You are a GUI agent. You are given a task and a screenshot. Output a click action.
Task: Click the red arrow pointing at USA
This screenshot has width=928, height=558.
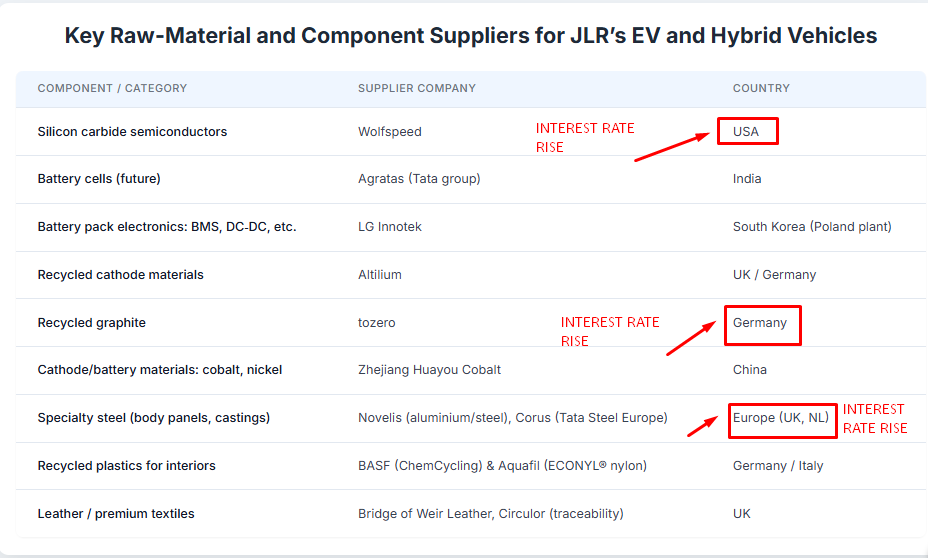tap(672, 146)
